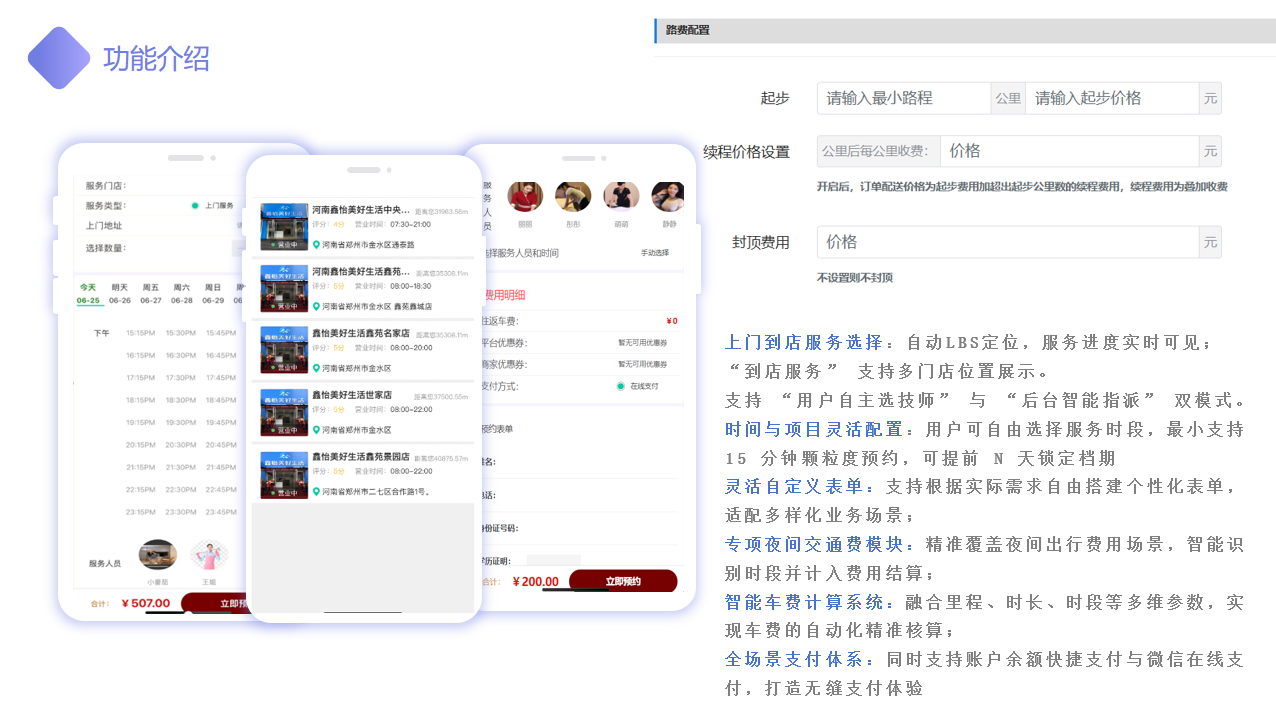Select the 在线支付 payment radio button

[x=621, y=386]
